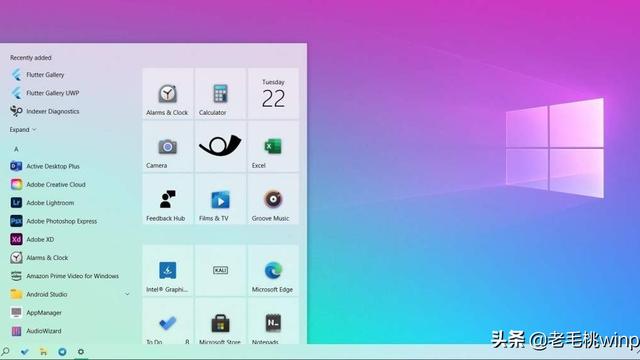640x360 pixels.
Task: Open the Feedback Hub tile
Action: point(168,199)
